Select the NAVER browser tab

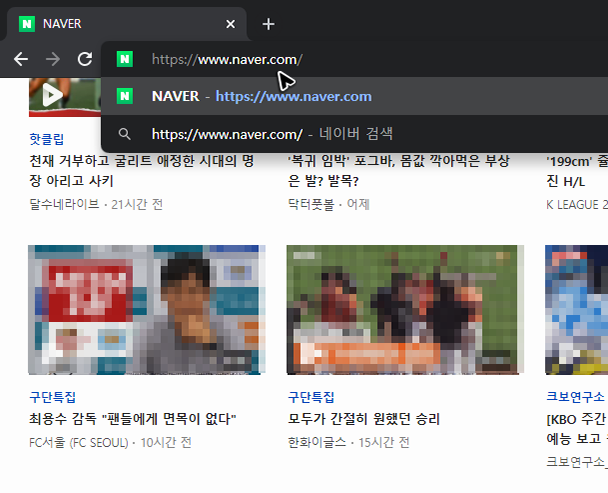(126, 24)
